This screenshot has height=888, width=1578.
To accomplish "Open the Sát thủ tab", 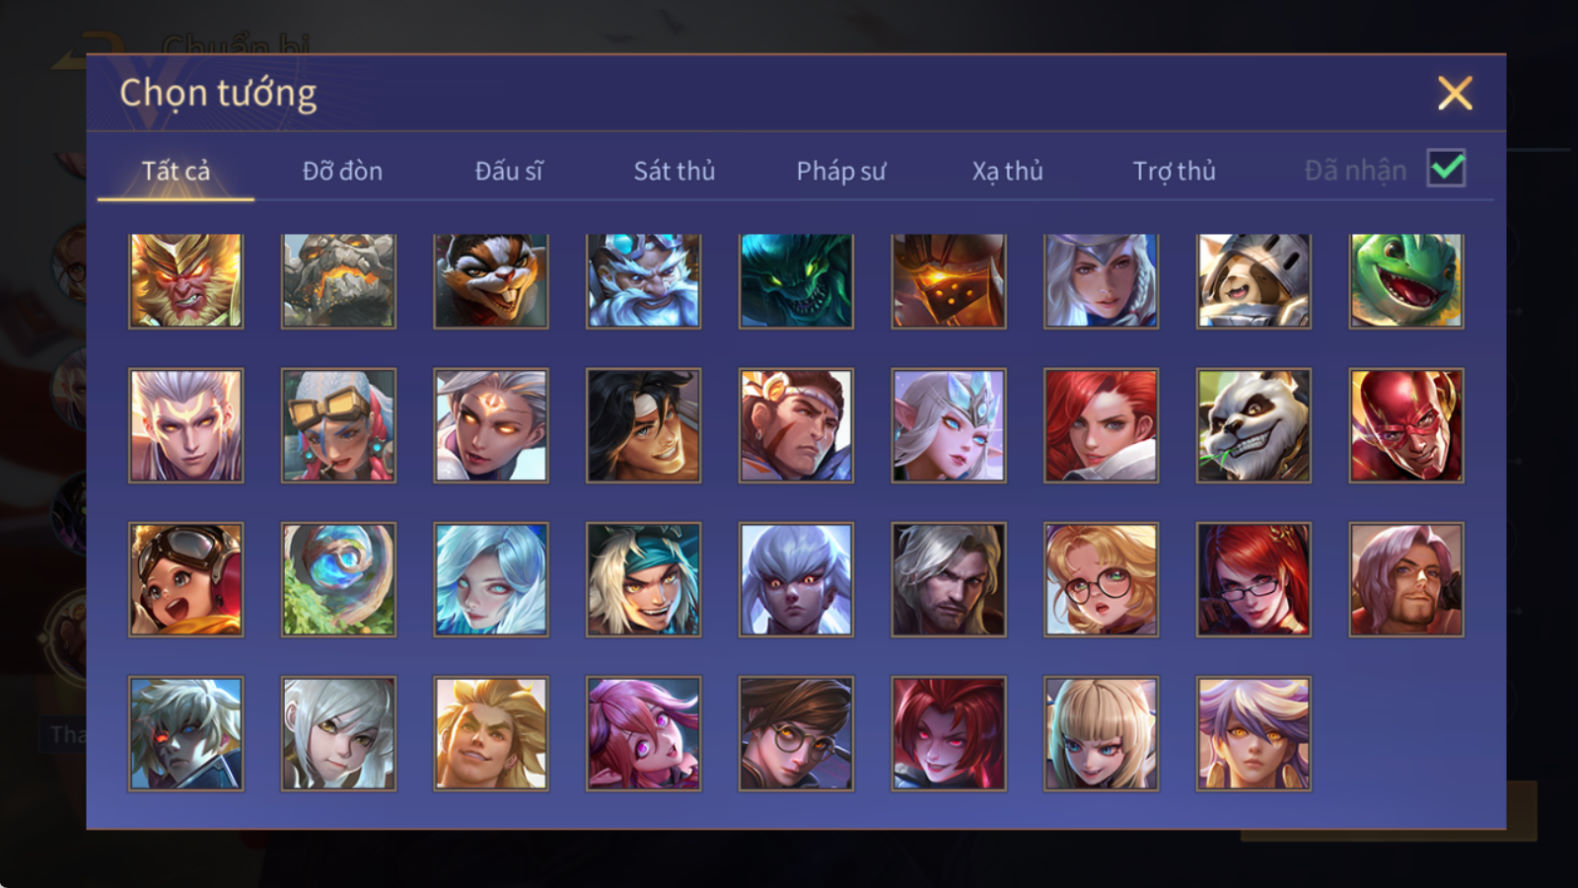I will 674,171.
